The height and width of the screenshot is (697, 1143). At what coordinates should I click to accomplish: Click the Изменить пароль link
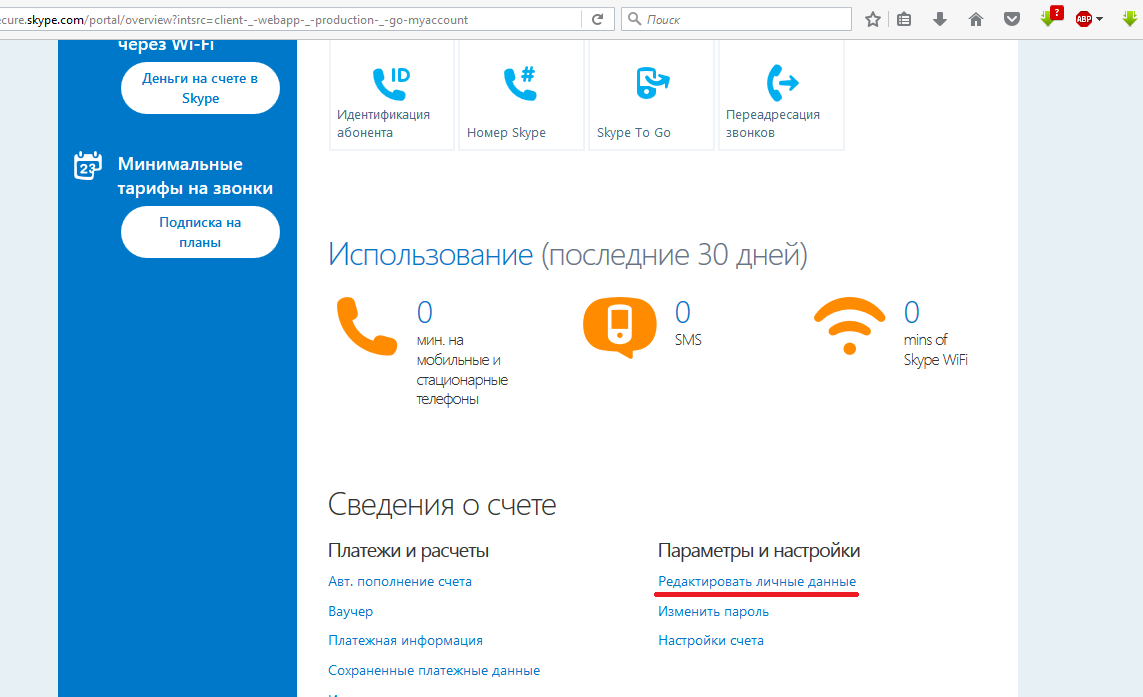click(x=713, y=611)
